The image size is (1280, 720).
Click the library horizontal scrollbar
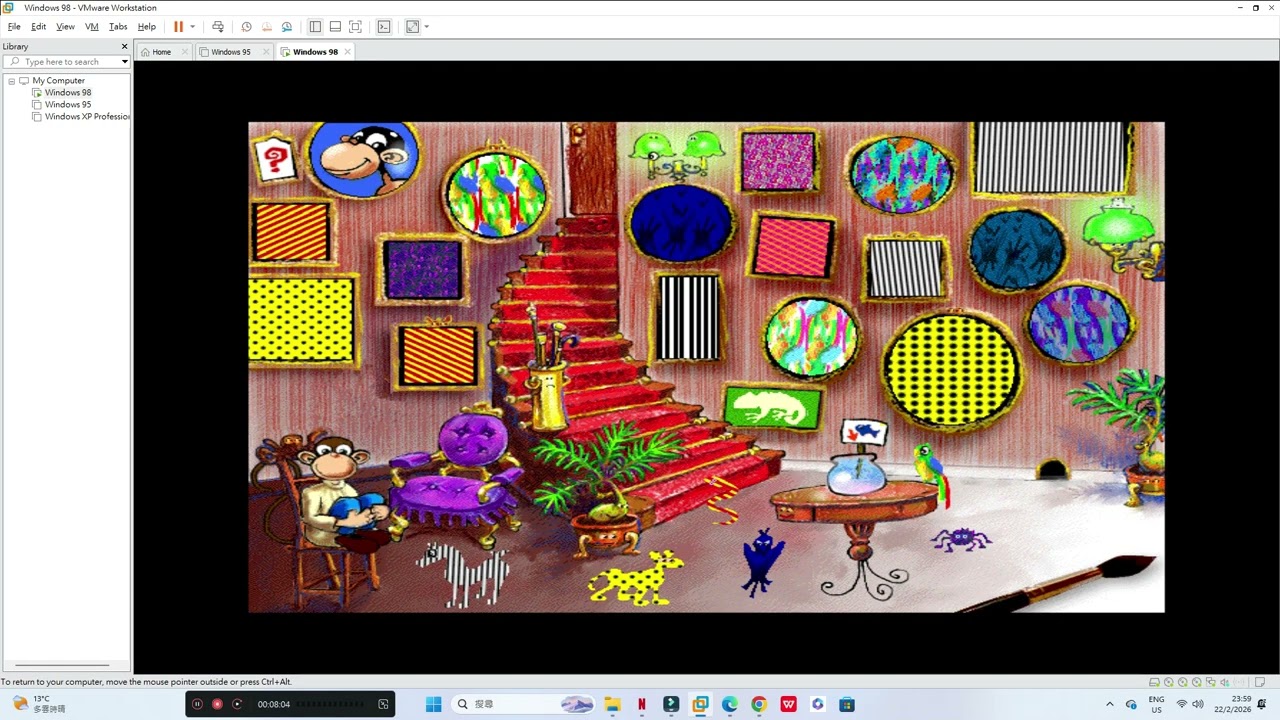62,665
